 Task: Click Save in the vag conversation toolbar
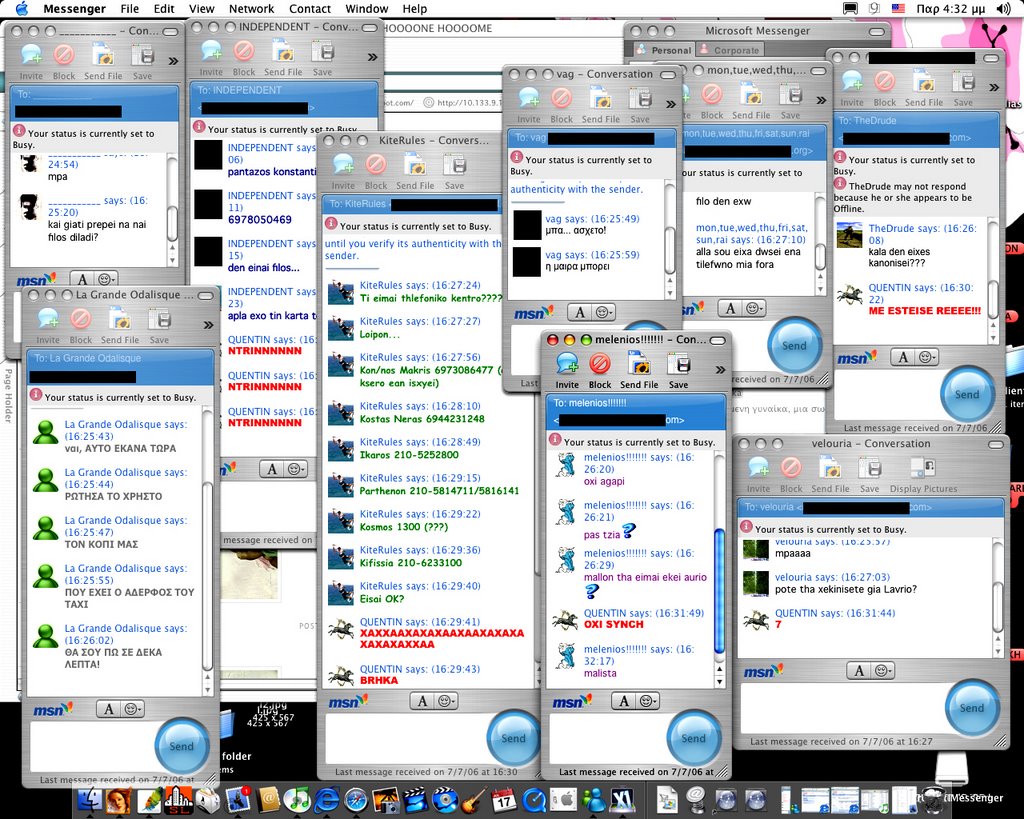pos(639,105)
